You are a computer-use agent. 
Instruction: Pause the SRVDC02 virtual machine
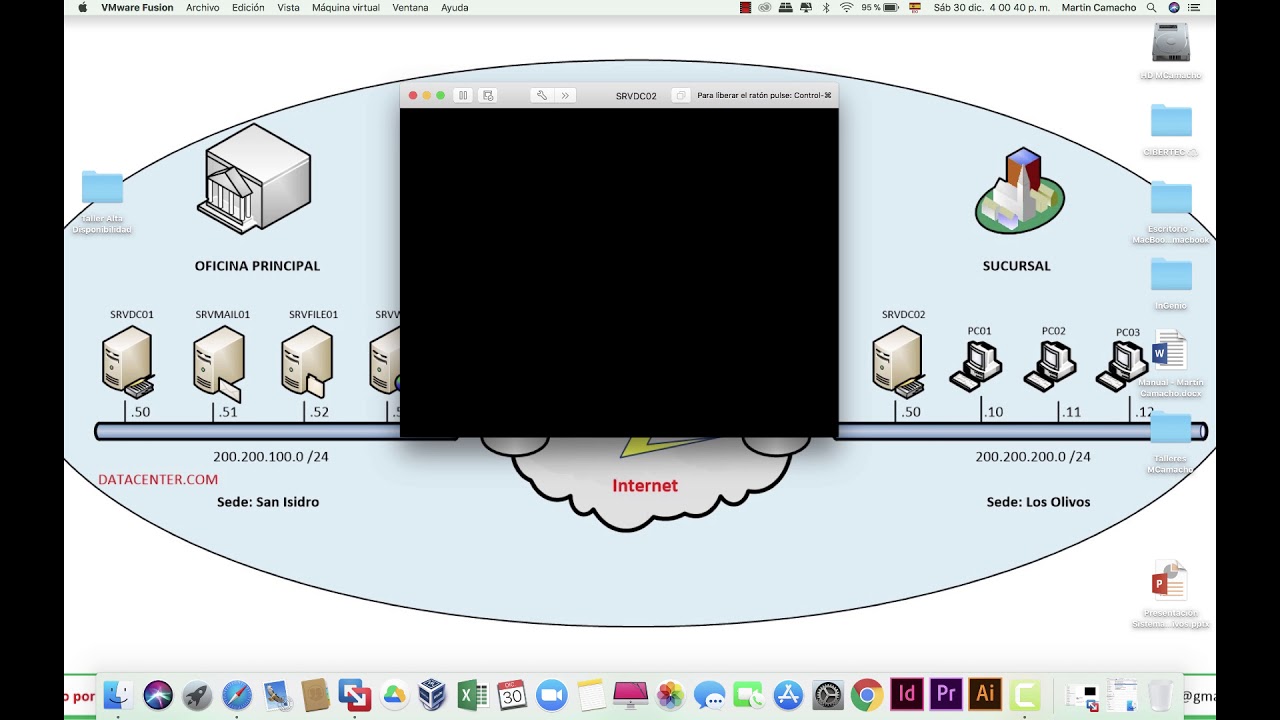pyautogui.click(x=463, y=95)
